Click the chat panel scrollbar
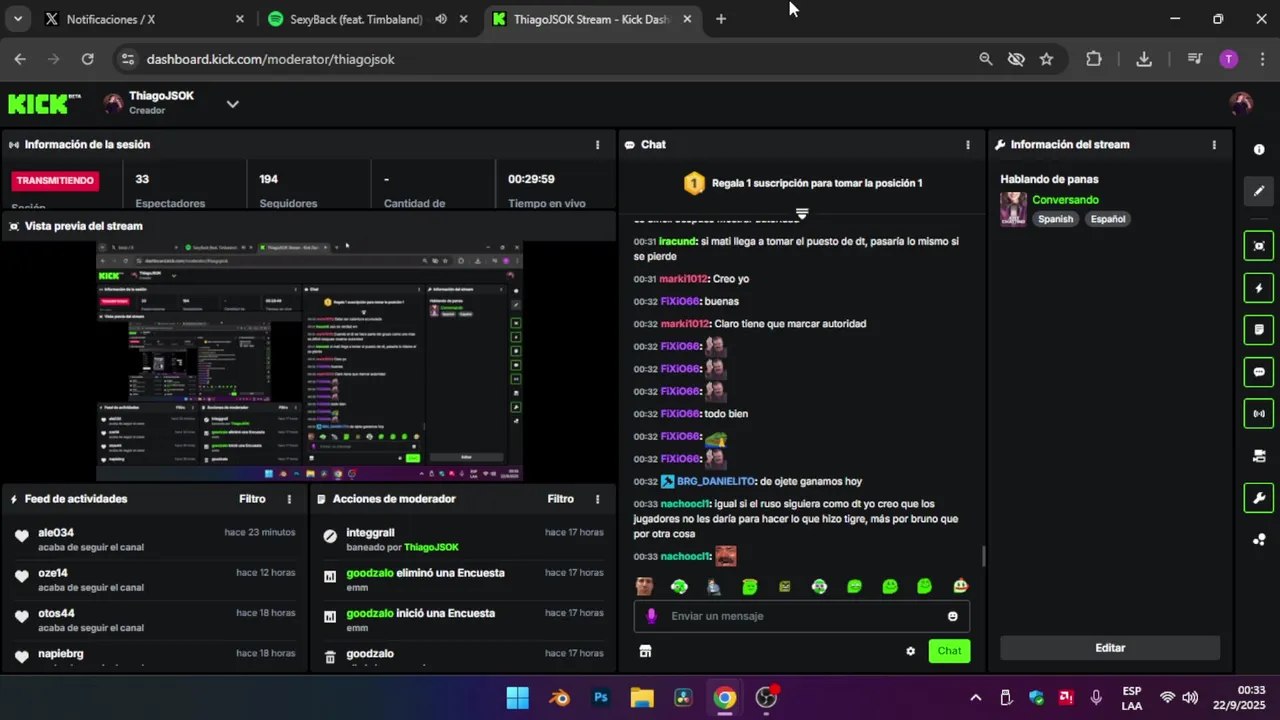 [x=983, y=556]
